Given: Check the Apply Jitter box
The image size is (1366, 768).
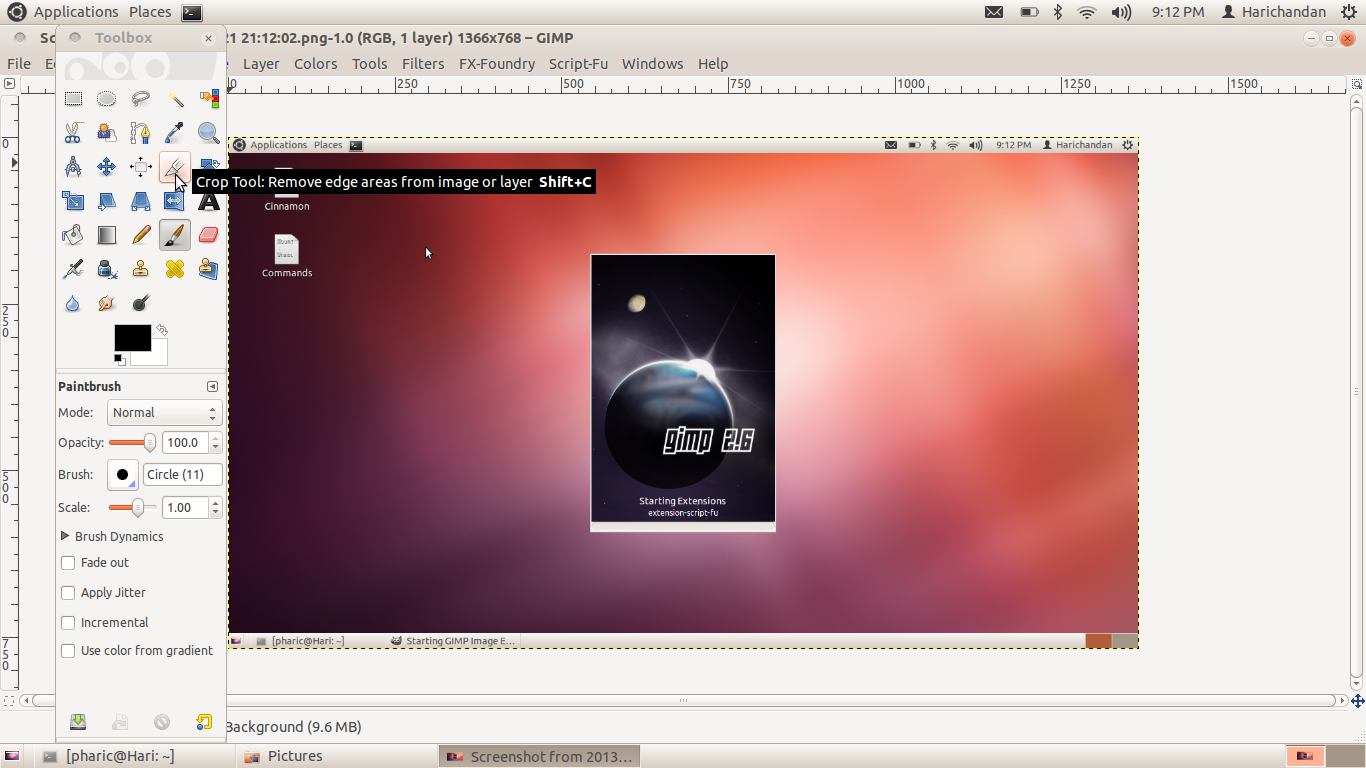Looking at the screenshot, I should click(68, 593).
